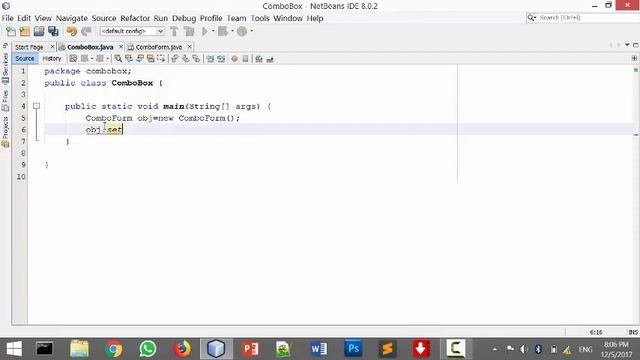The height and width of the screenshot is (360, 640).
Task: Click the Undo toolbar icon
Action: tap(72, 31)
